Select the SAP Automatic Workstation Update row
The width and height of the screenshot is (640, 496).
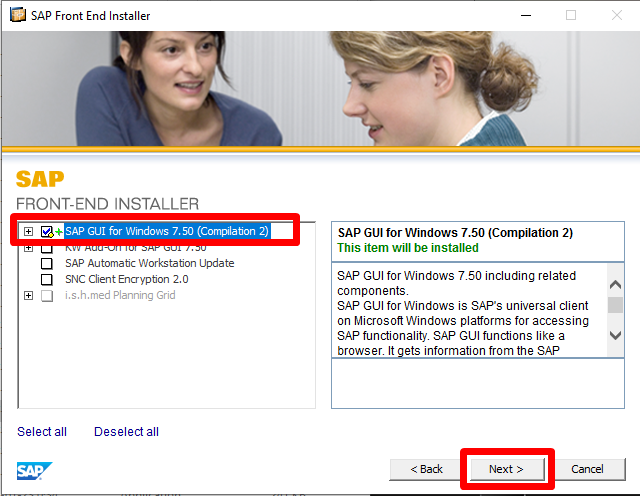149,263
